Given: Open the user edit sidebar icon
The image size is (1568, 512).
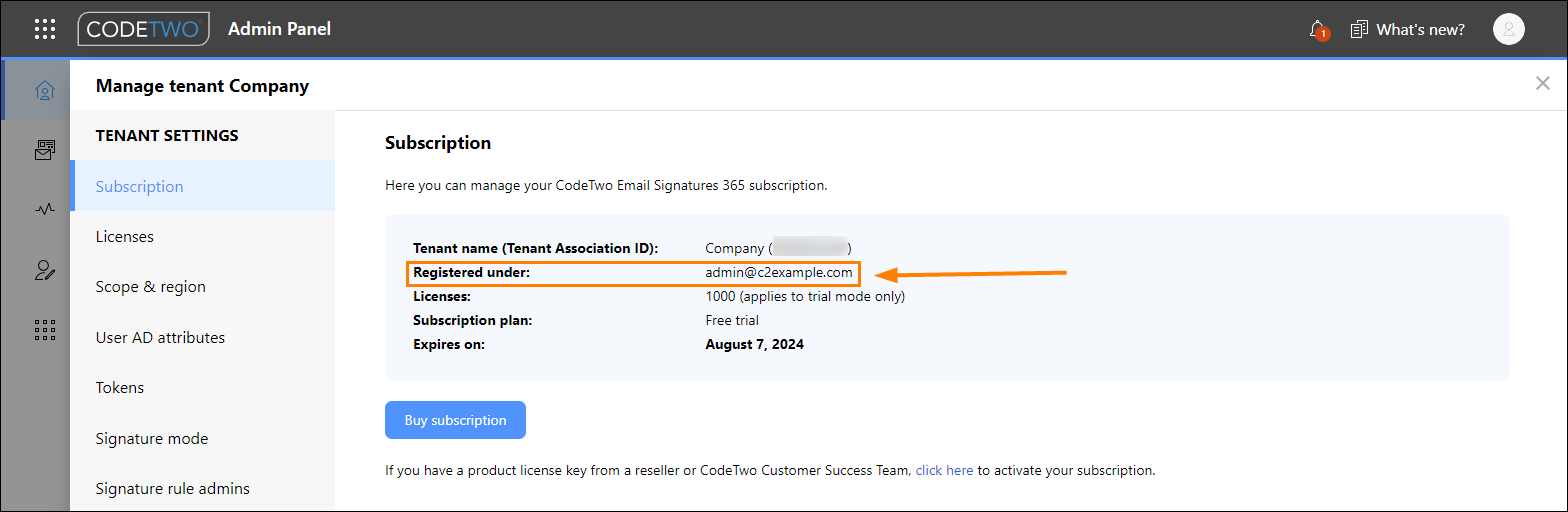Looking at the screenshot, I should pos(44,270).
